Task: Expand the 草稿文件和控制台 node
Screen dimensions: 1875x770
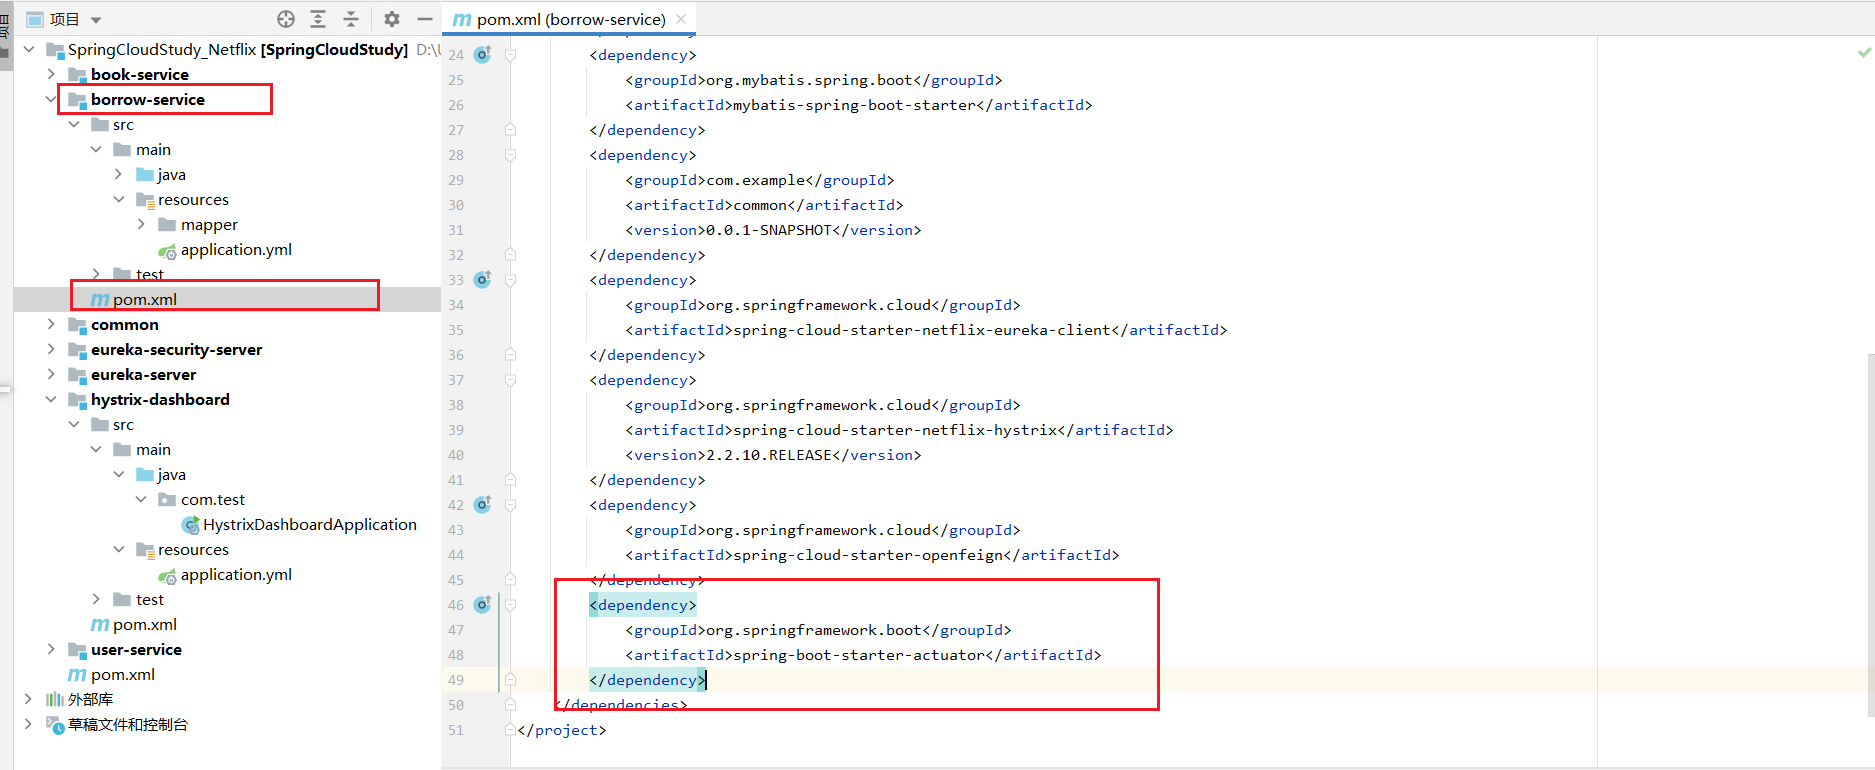Action: coord(28,724)
